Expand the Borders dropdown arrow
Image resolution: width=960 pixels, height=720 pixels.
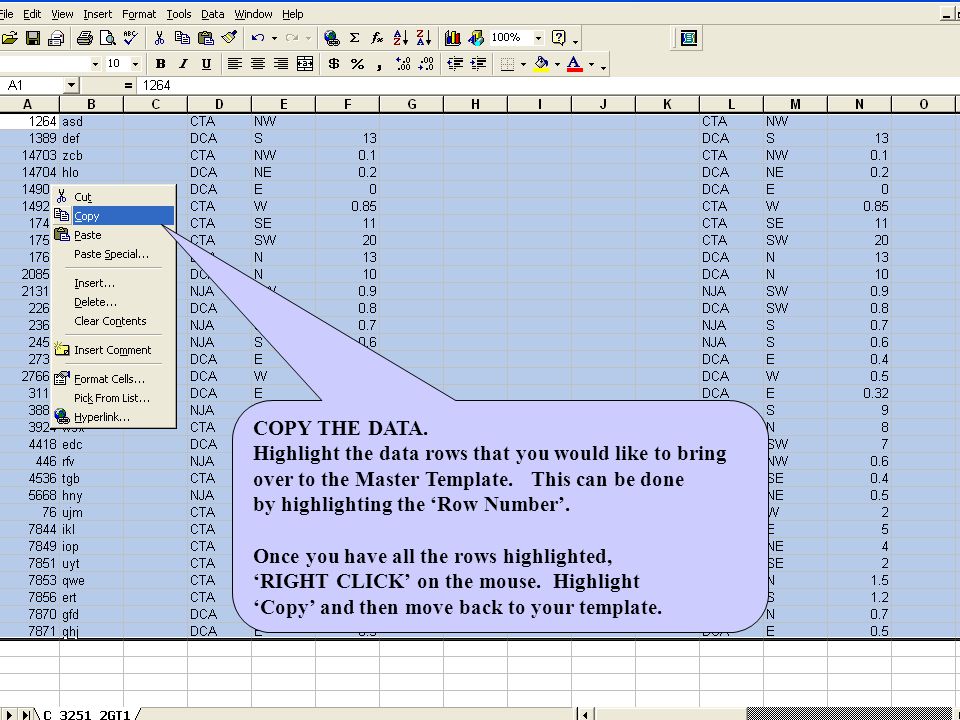pos(523,64)
